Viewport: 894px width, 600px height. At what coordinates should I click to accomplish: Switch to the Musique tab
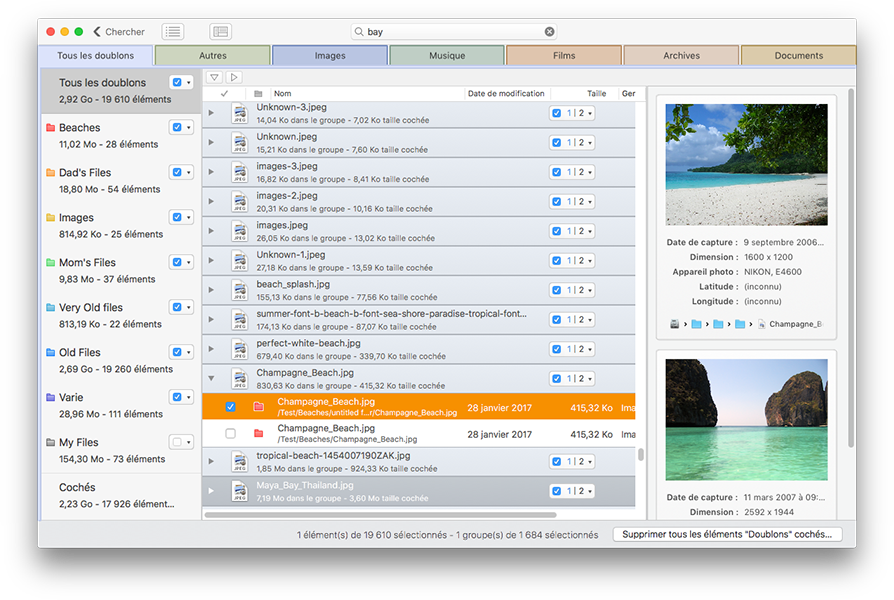click(447, 55)
